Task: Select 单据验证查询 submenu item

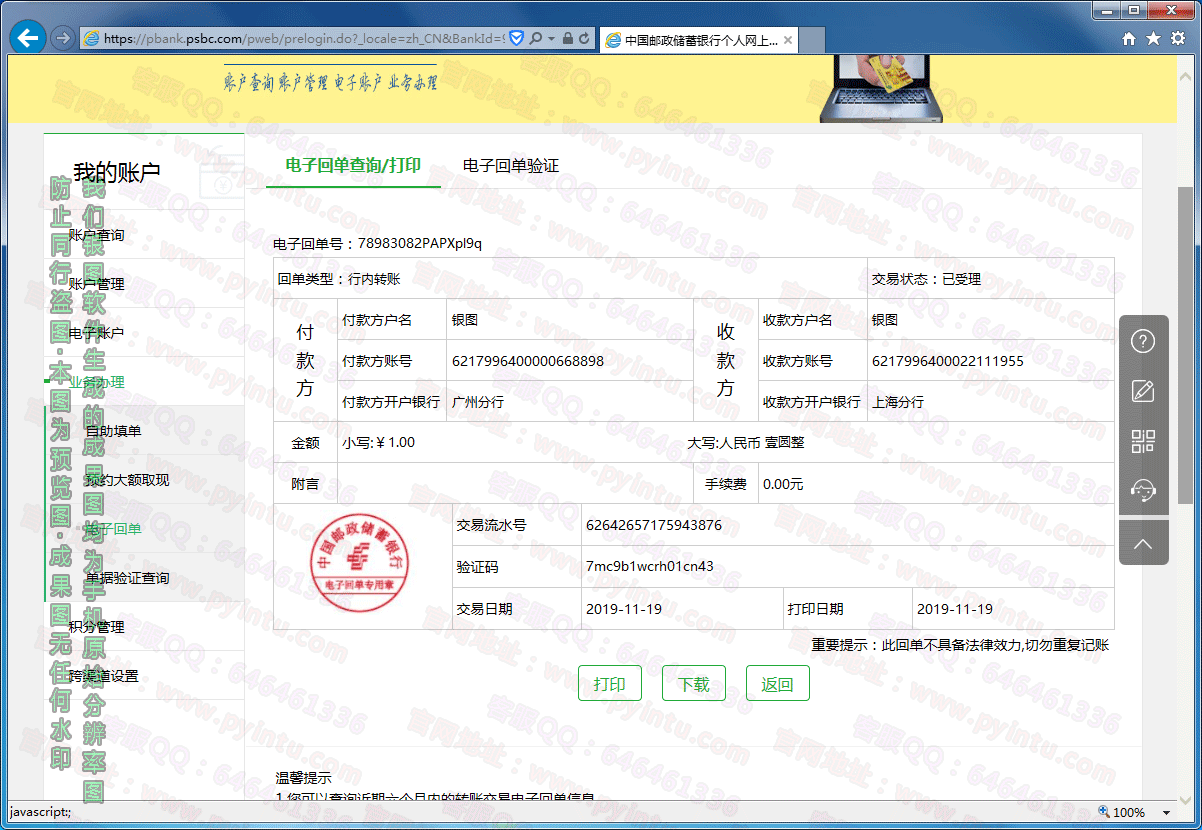Action: (x=127, y=578)
